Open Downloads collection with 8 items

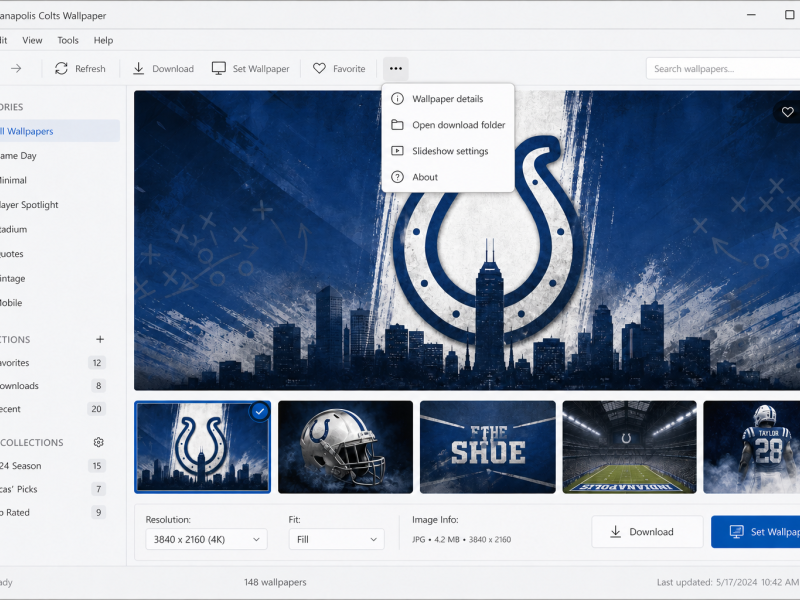[x=60, y=386]
